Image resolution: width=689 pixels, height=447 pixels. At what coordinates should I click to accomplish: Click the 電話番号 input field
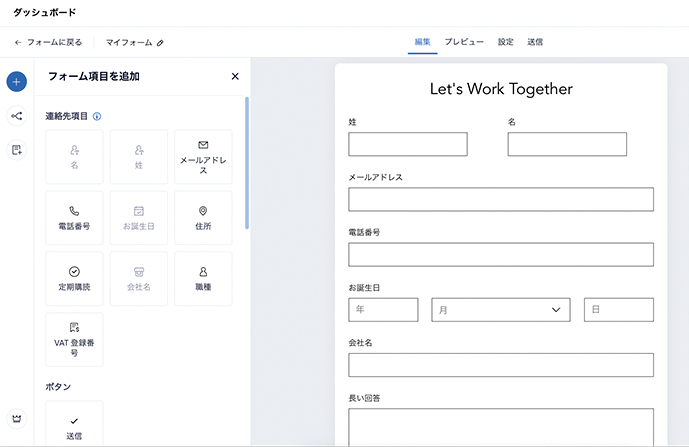click(x=501, y=254)
